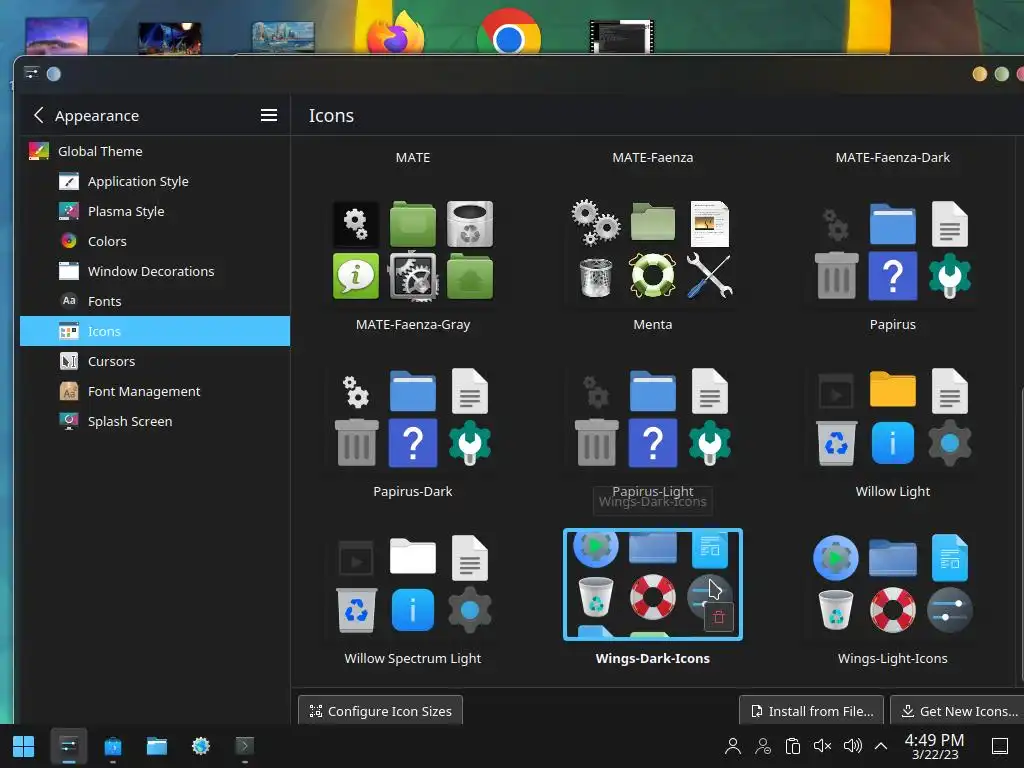Select Application Style in sidebar
The image size is (1024, 768).
pos(155,181)
